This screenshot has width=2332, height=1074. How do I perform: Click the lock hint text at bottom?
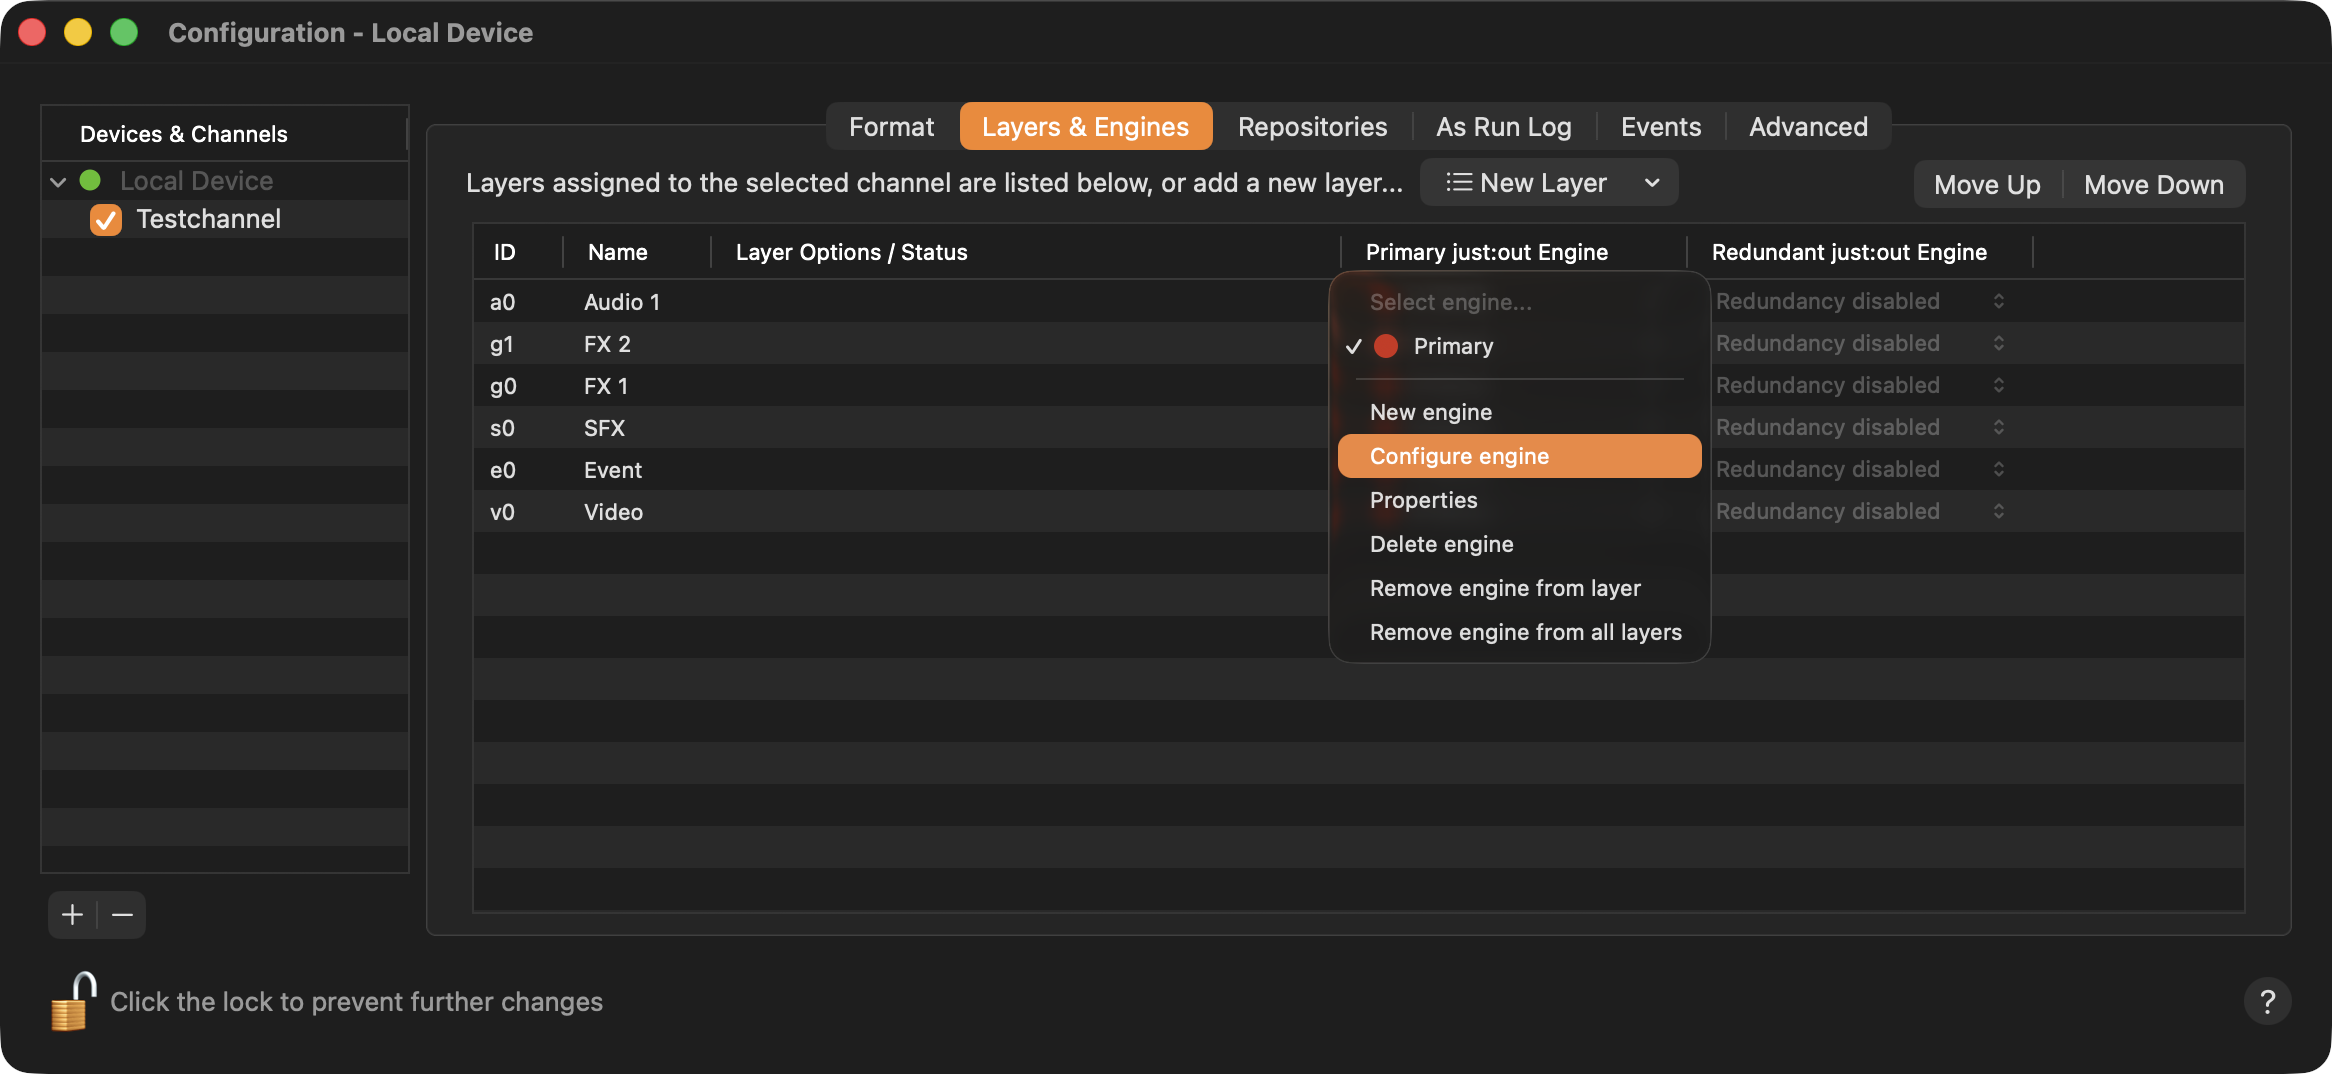point(356,1002)
